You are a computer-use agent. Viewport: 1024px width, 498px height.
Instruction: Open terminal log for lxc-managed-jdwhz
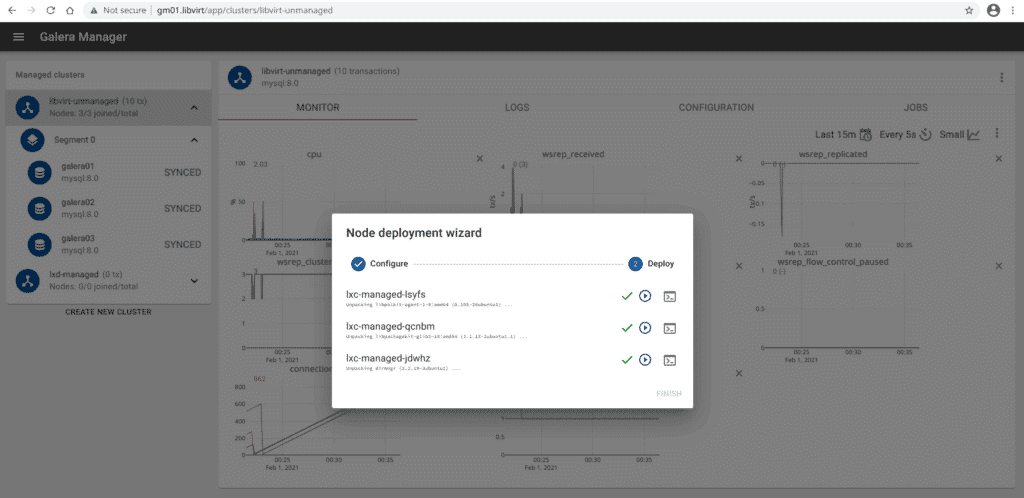[670, 359]
